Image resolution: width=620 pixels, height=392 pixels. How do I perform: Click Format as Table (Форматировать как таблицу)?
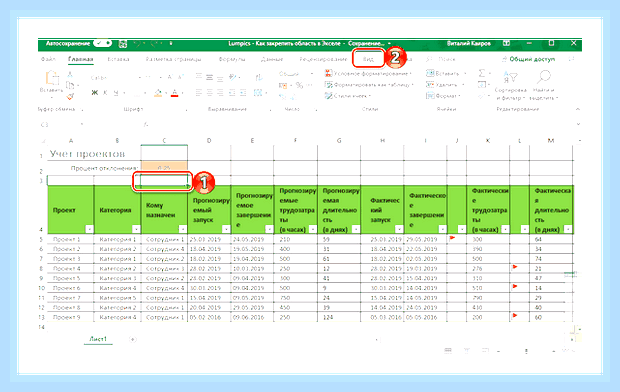coord(369,85)
